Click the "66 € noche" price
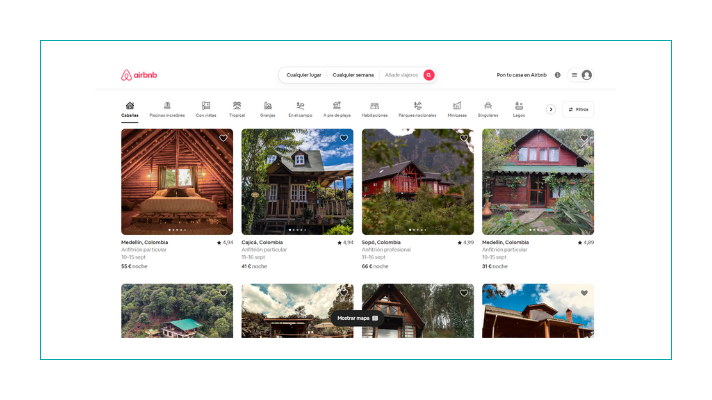Screen dimensions: 712x400 [x=375, y=267]
